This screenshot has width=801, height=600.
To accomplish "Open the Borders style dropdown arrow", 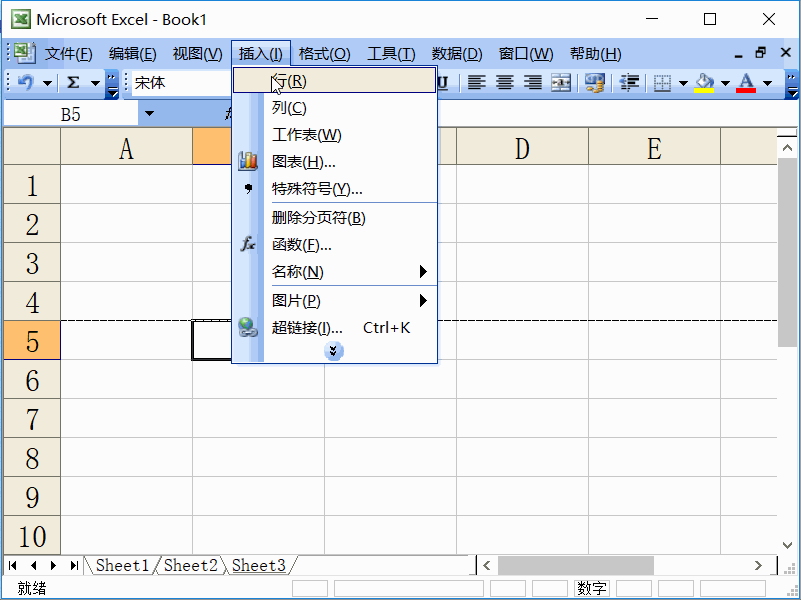I will (683, 83).
